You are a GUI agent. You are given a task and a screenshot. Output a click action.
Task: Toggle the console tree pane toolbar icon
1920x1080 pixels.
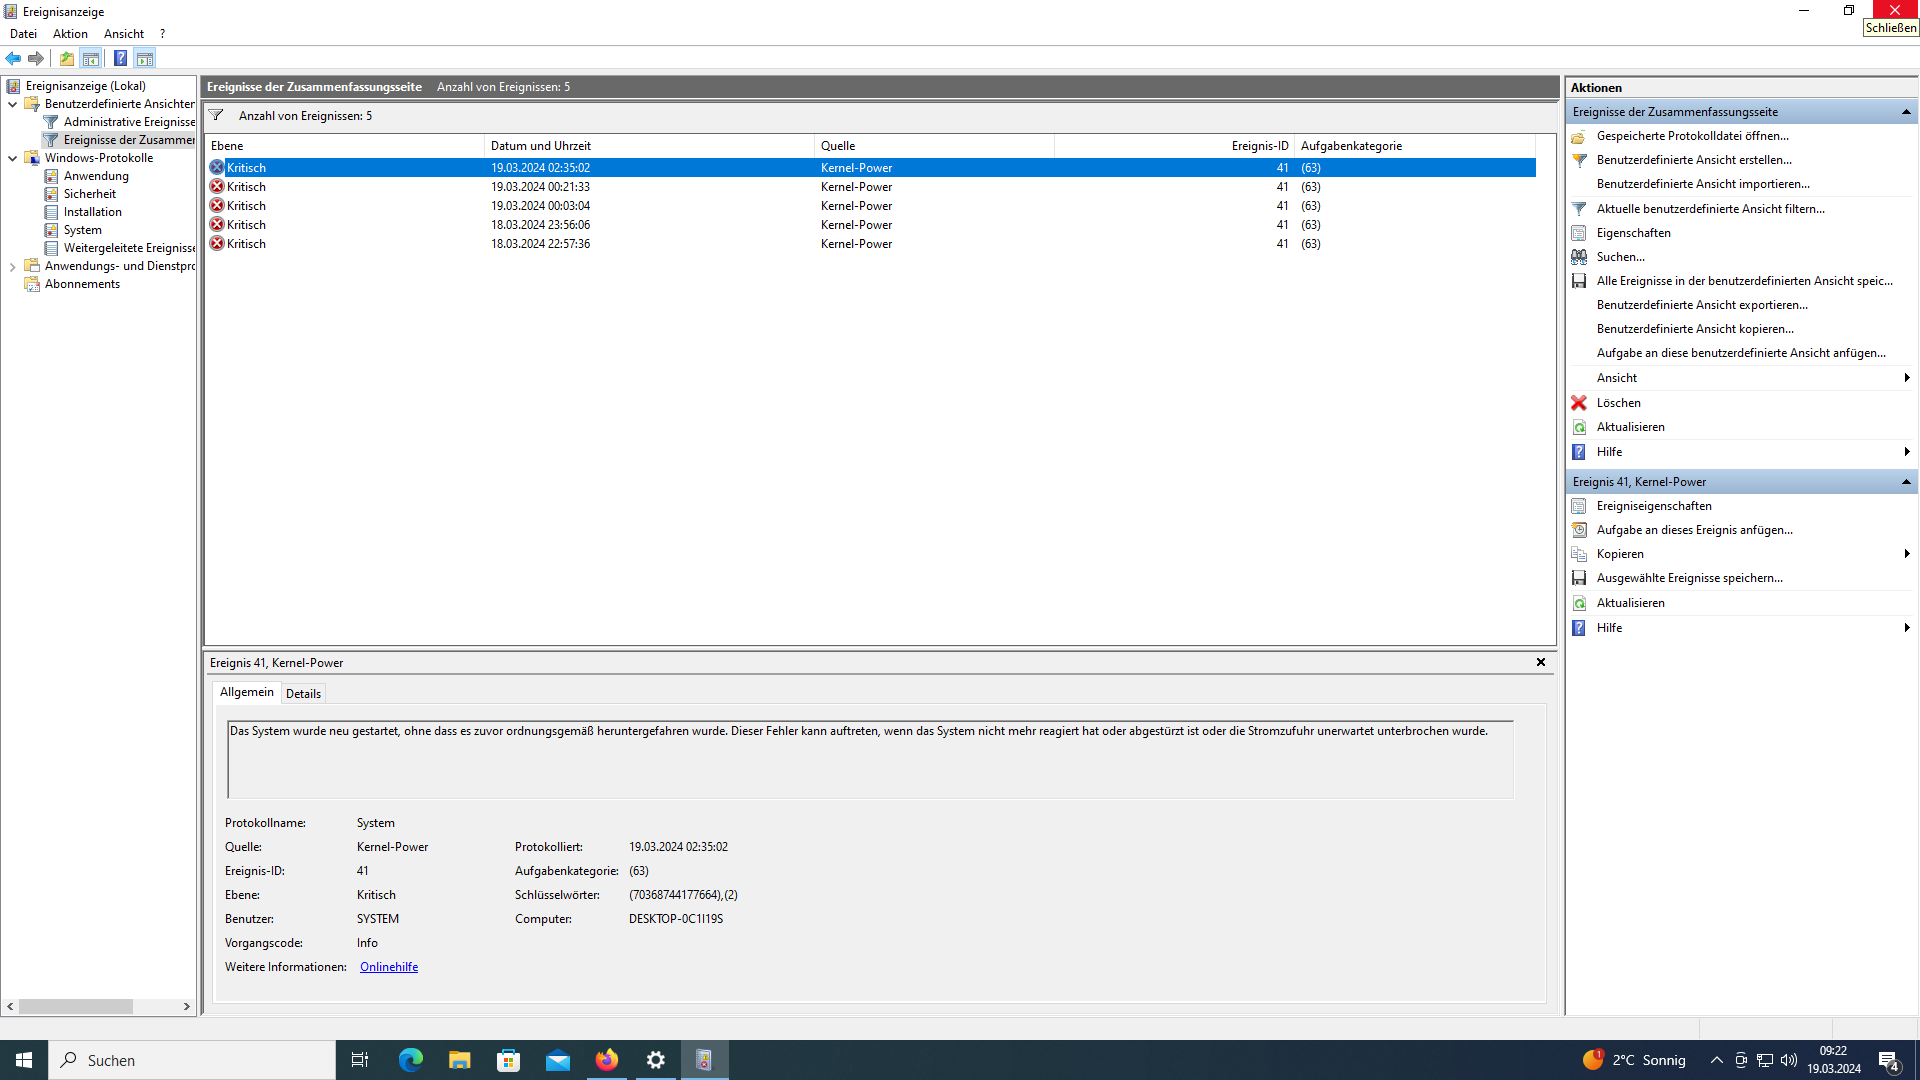91,58
